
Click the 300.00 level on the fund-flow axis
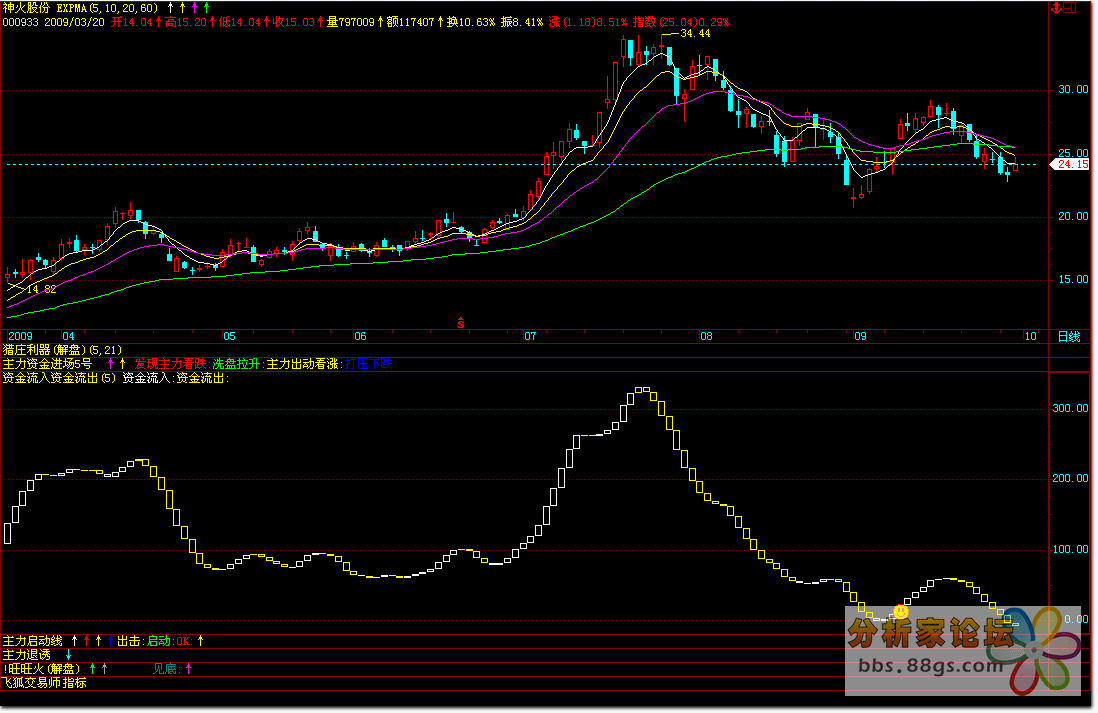(x=1071, y=408)
